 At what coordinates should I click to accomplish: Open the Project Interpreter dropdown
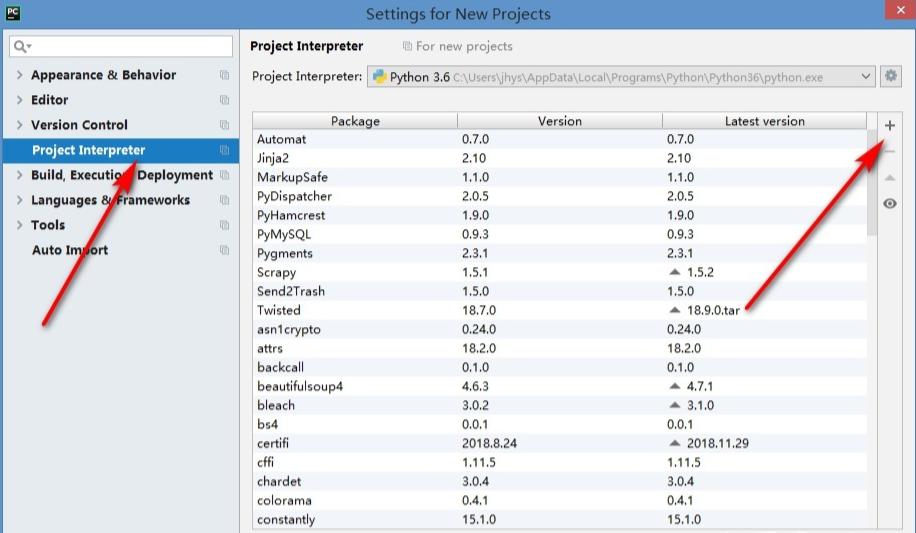(865, 76)
